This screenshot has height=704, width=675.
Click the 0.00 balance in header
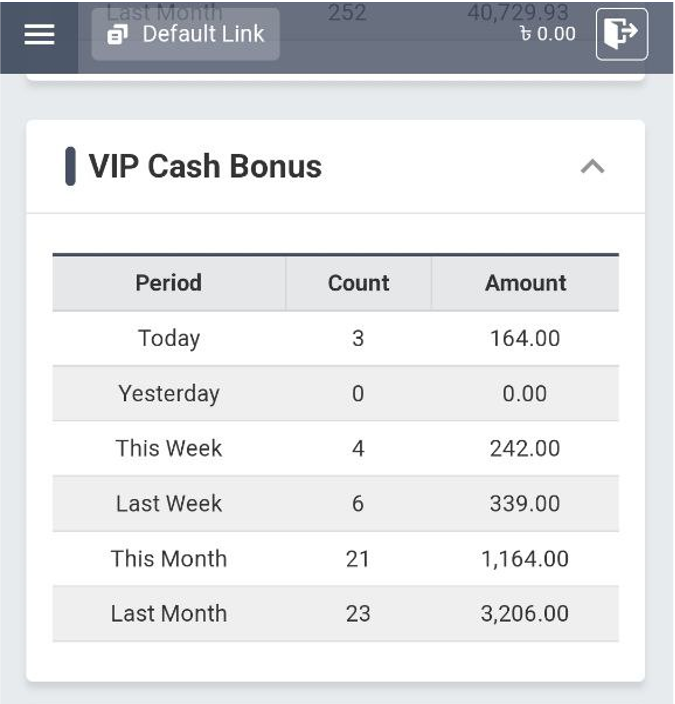click(548, 34)
